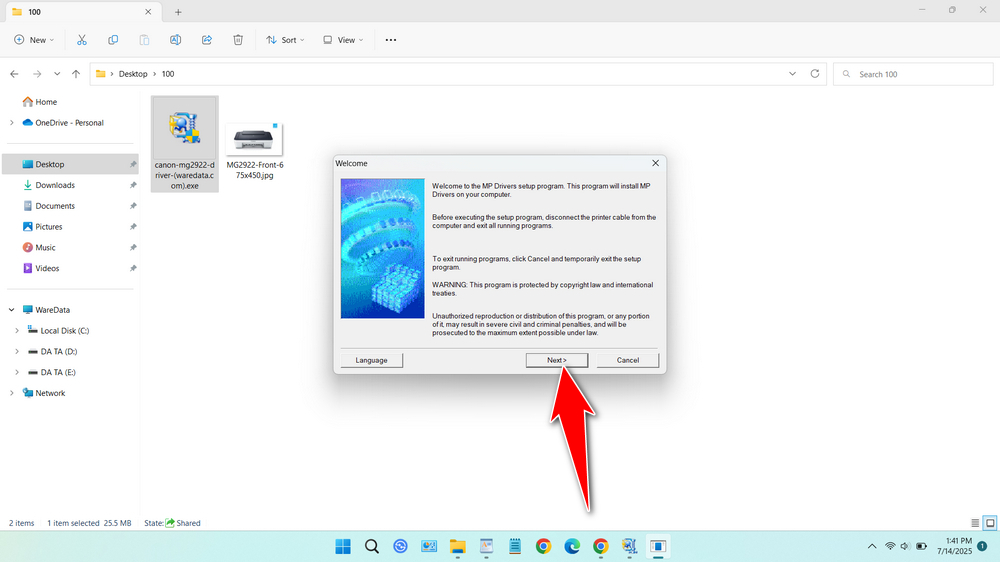Expand the Network tree node
Viewport: 1000px width, 562px height.
click(x=11, y=393)
